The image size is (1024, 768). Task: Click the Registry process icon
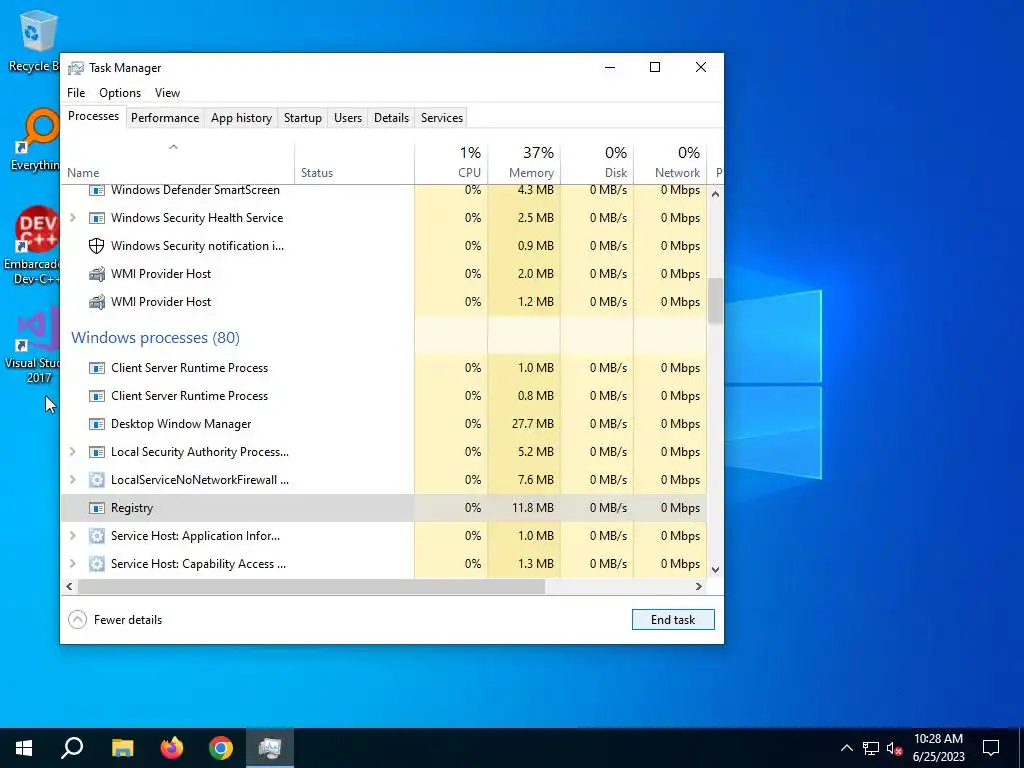[x=97, y=509]
